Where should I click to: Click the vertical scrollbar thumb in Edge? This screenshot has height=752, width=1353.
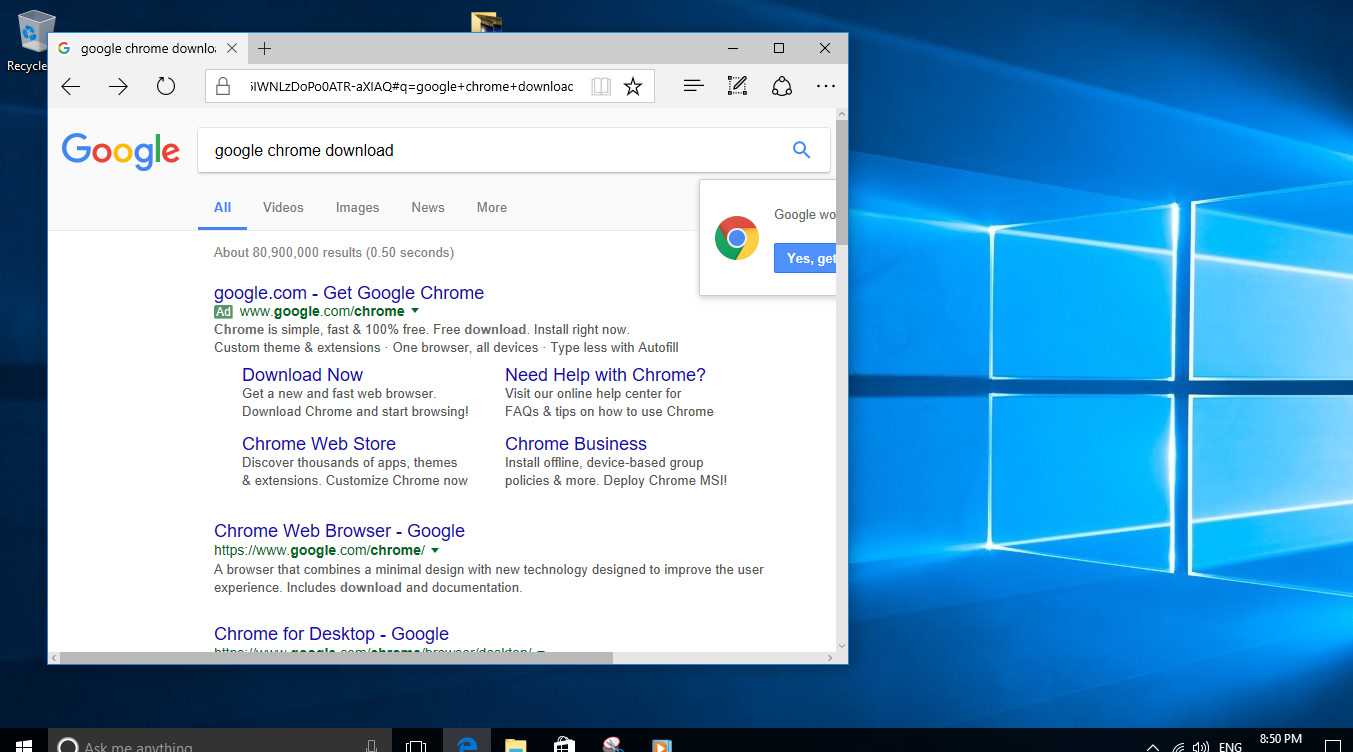click(842, 183)
